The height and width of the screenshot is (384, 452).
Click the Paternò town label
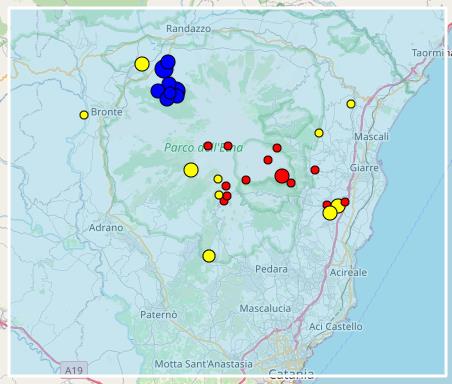point(159,315)
